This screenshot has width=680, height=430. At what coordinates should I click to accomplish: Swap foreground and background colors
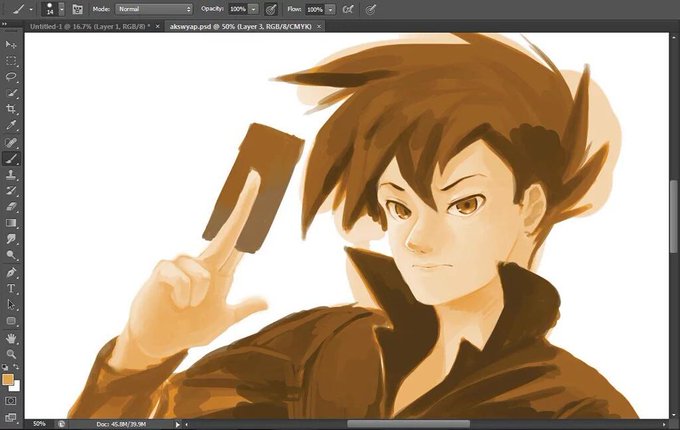coord(16,367)
